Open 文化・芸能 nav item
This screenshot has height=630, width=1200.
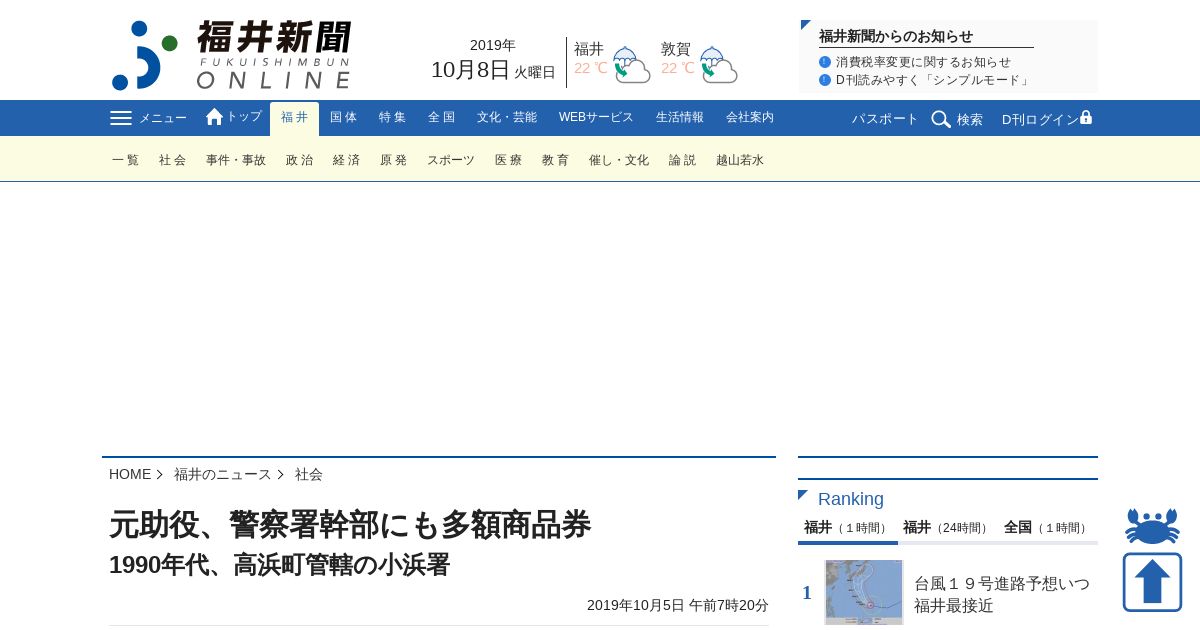[507, 118]
